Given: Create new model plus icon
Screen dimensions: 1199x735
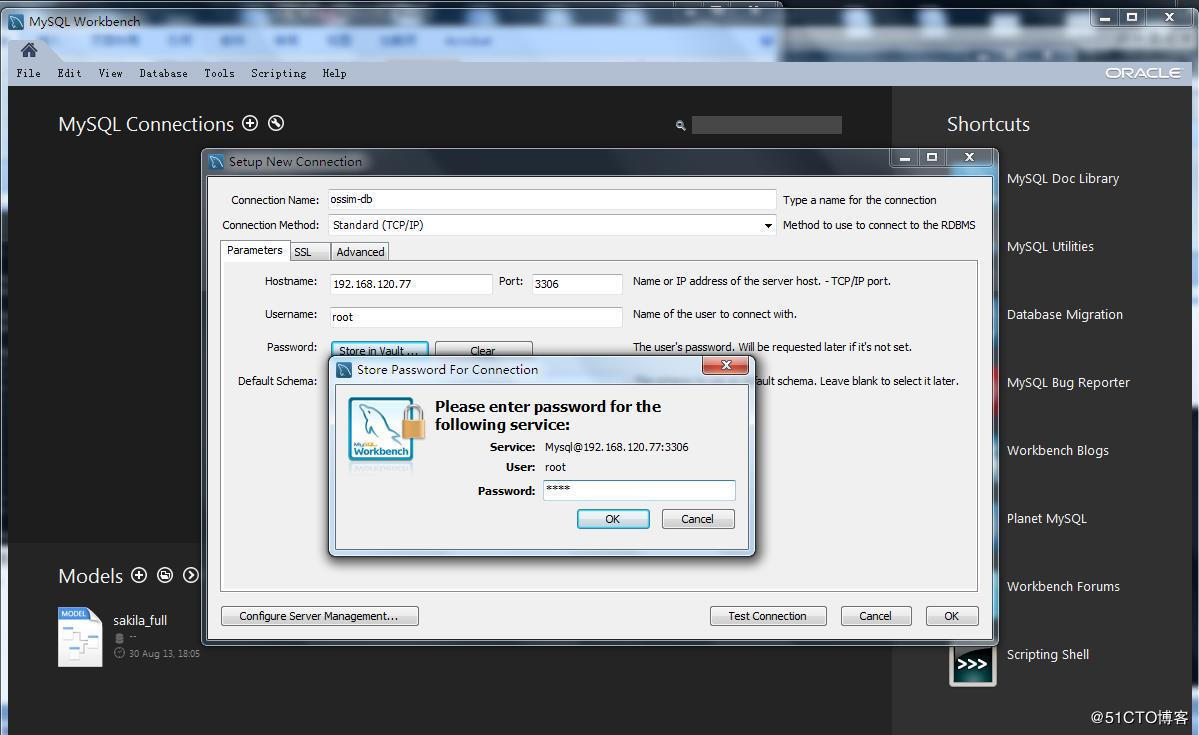Looking at the screenshot, I should click(138, 575).
